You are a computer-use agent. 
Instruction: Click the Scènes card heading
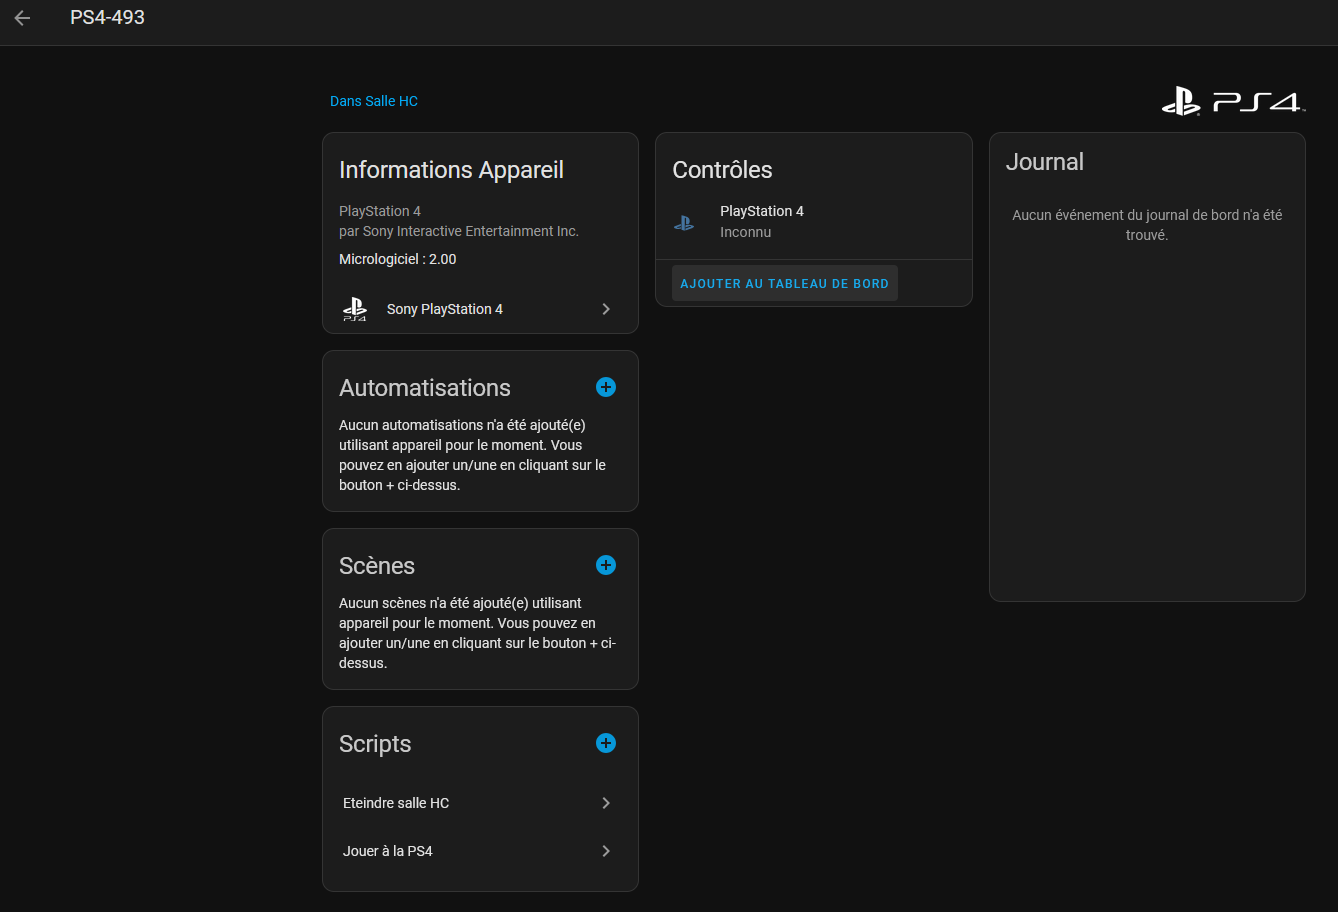tap(377, 566)
